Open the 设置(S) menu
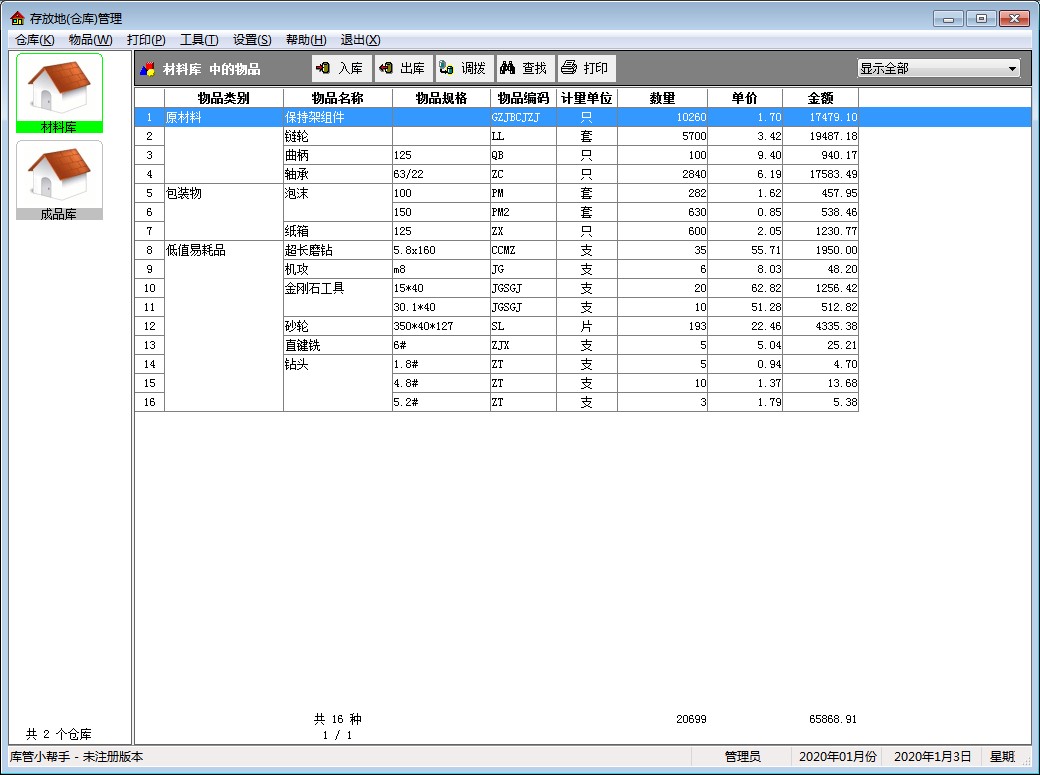 click(251, 40)
